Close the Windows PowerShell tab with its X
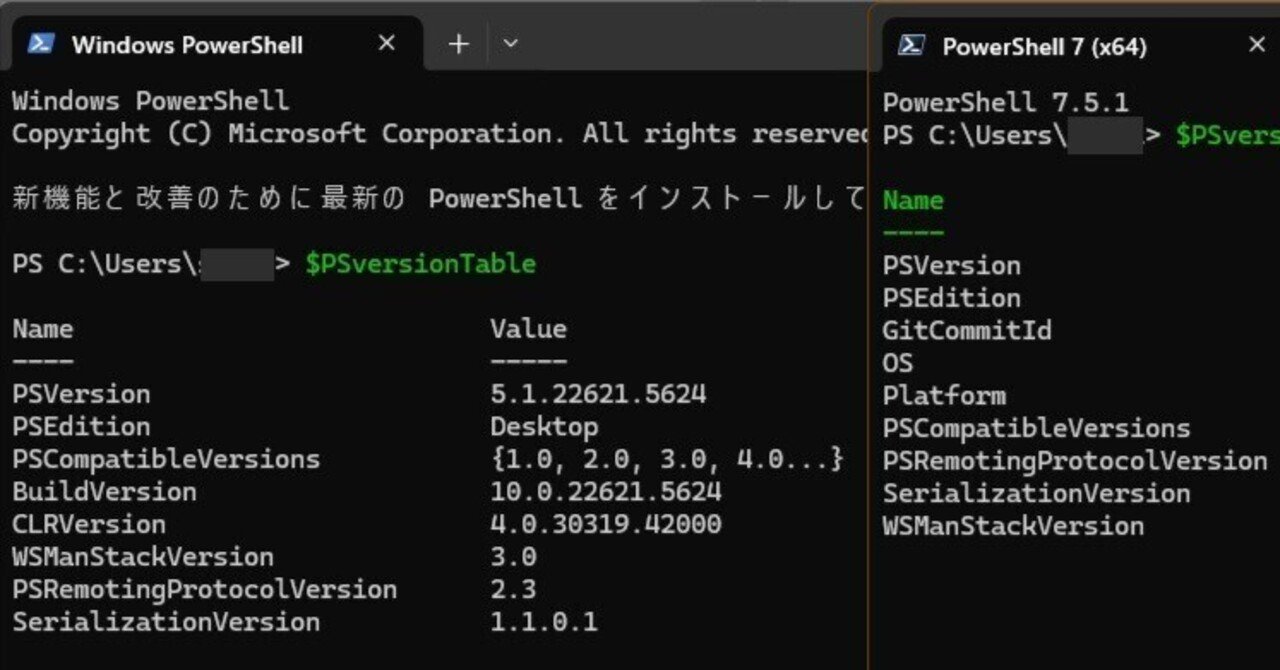Viewport: 1280px width, 670px height. tap(385, 43)
